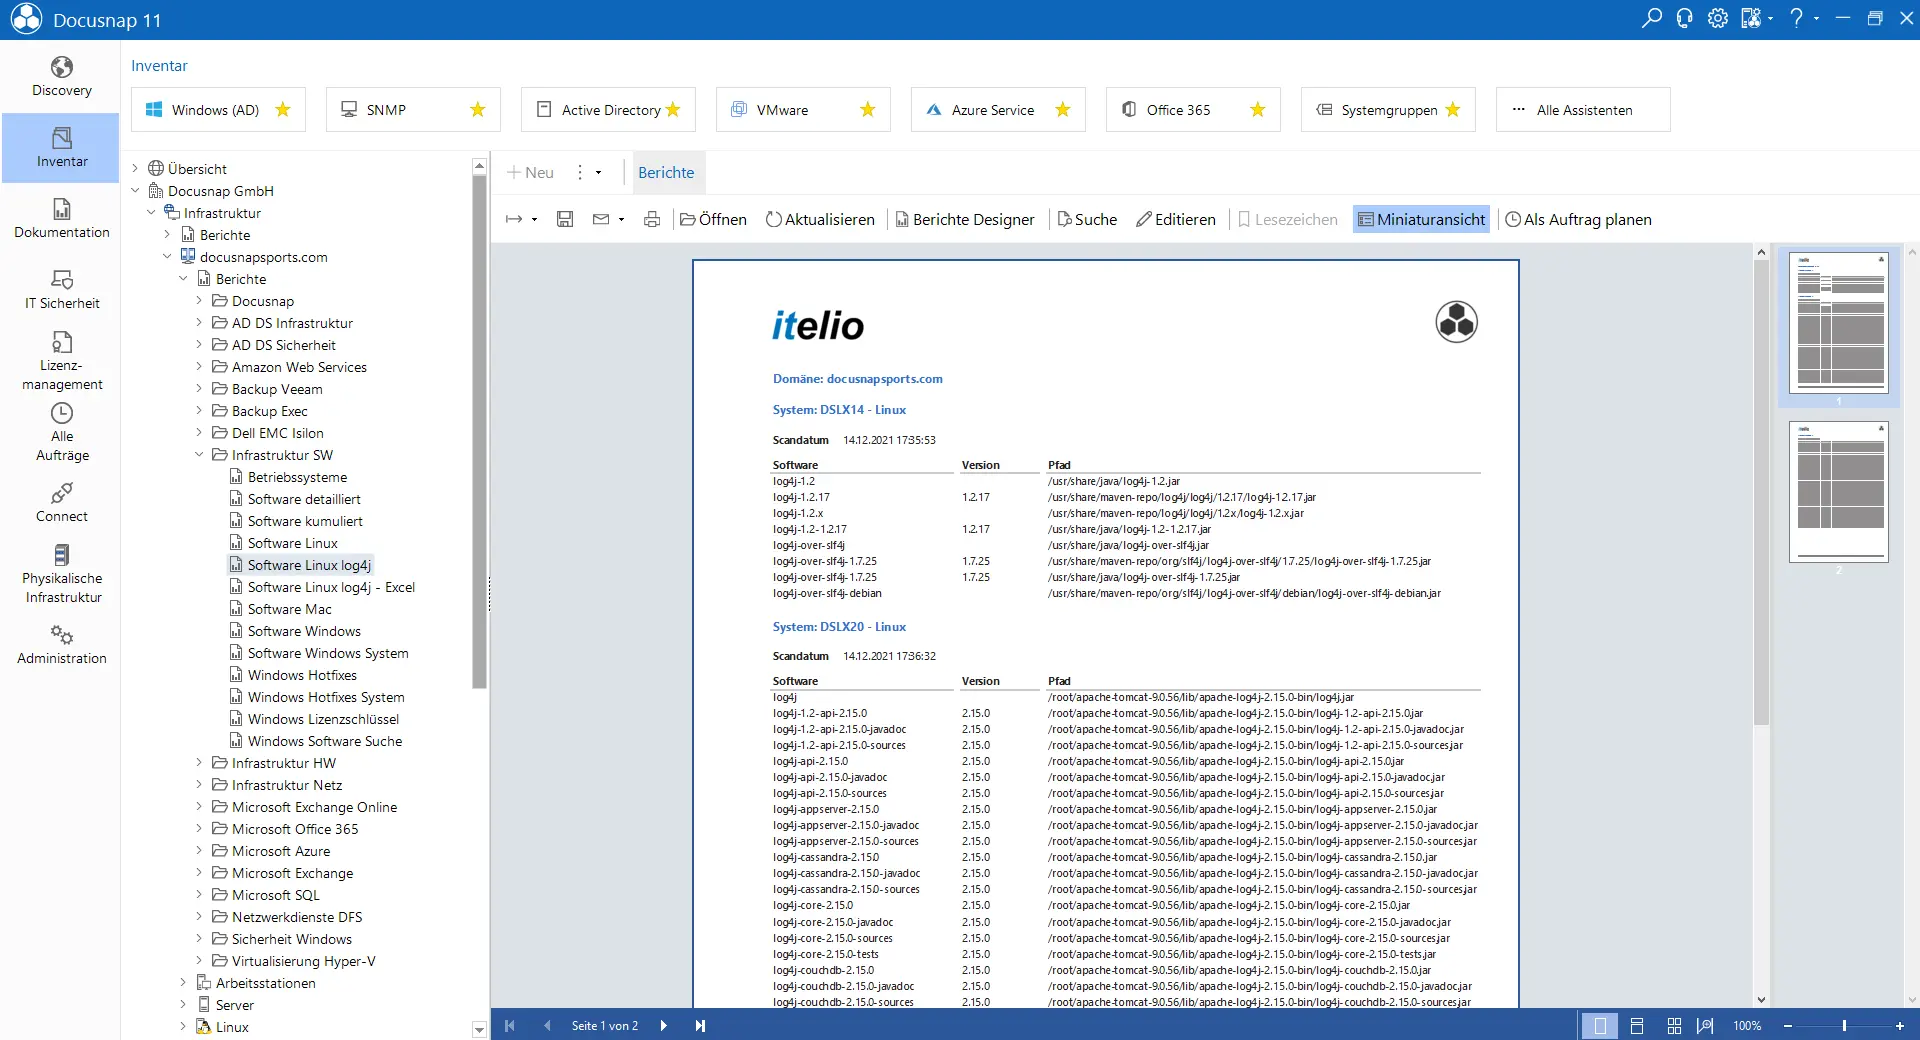Click the print icon in report toolbar
The height and width of the screenshot is (1040, 1920).
652,219
